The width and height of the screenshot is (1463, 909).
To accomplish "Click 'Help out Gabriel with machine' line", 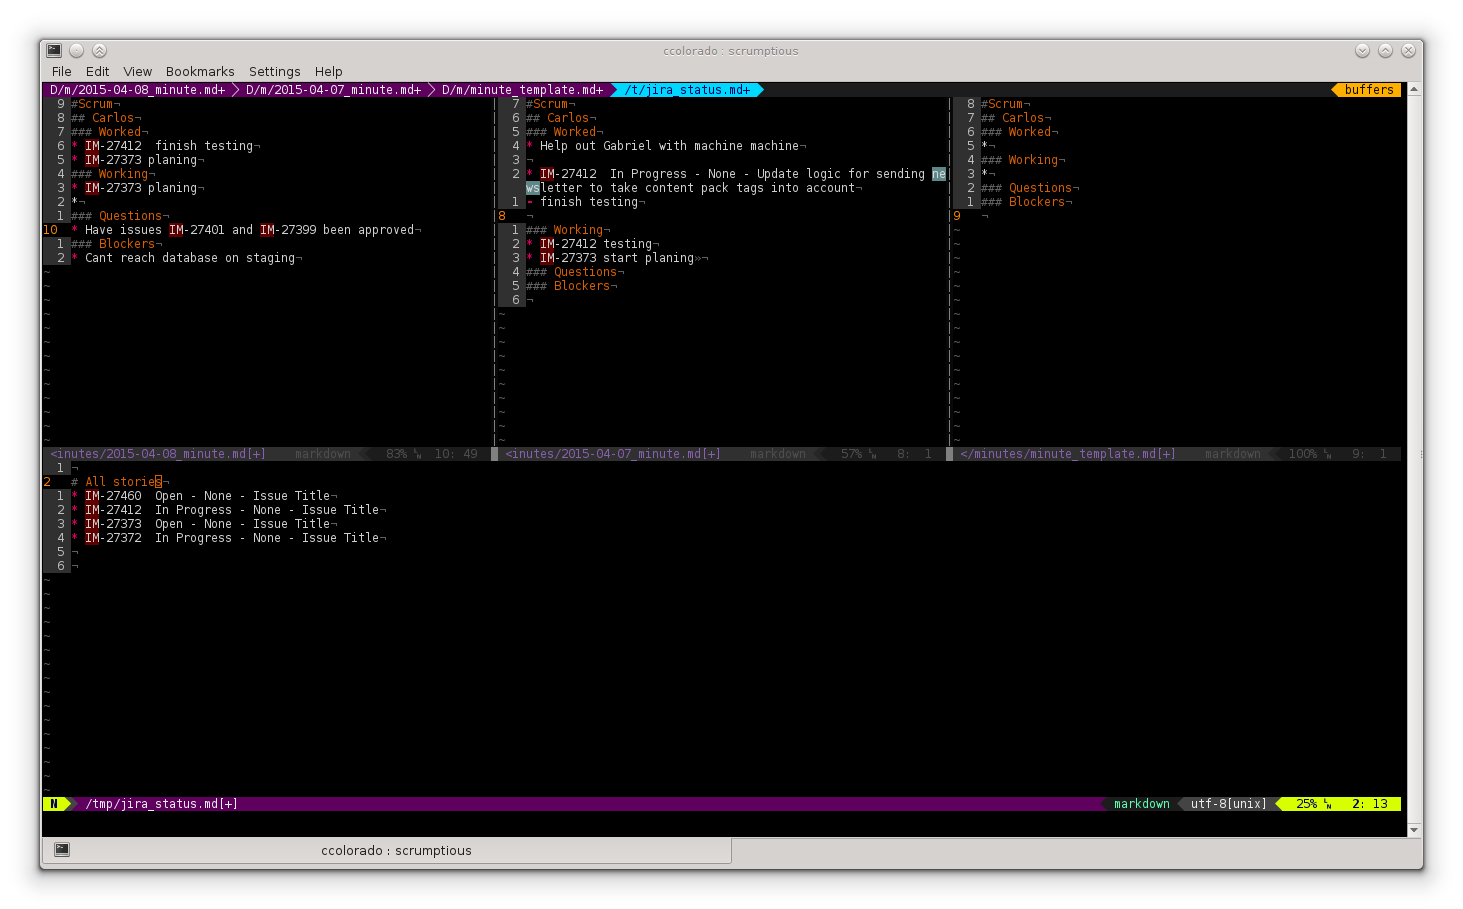I will (666, 146).
